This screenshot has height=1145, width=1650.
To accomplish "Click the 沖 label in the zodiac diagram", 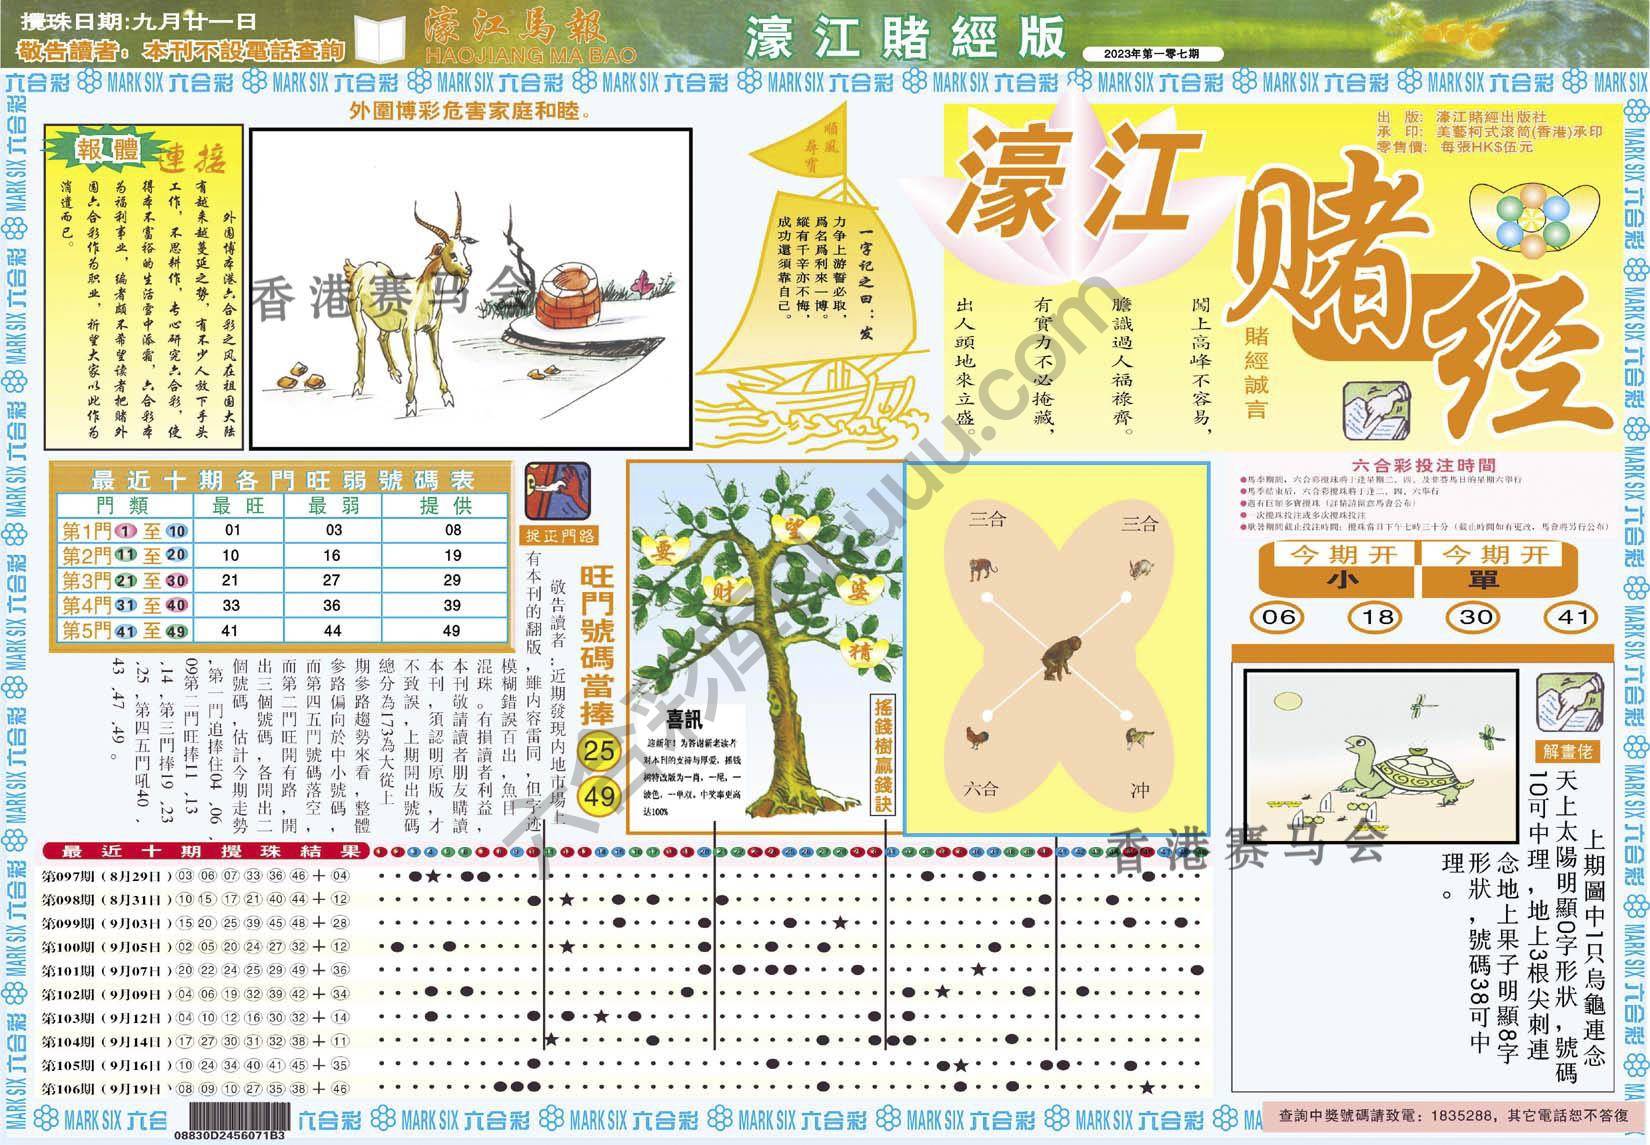I will [1138, 790].
